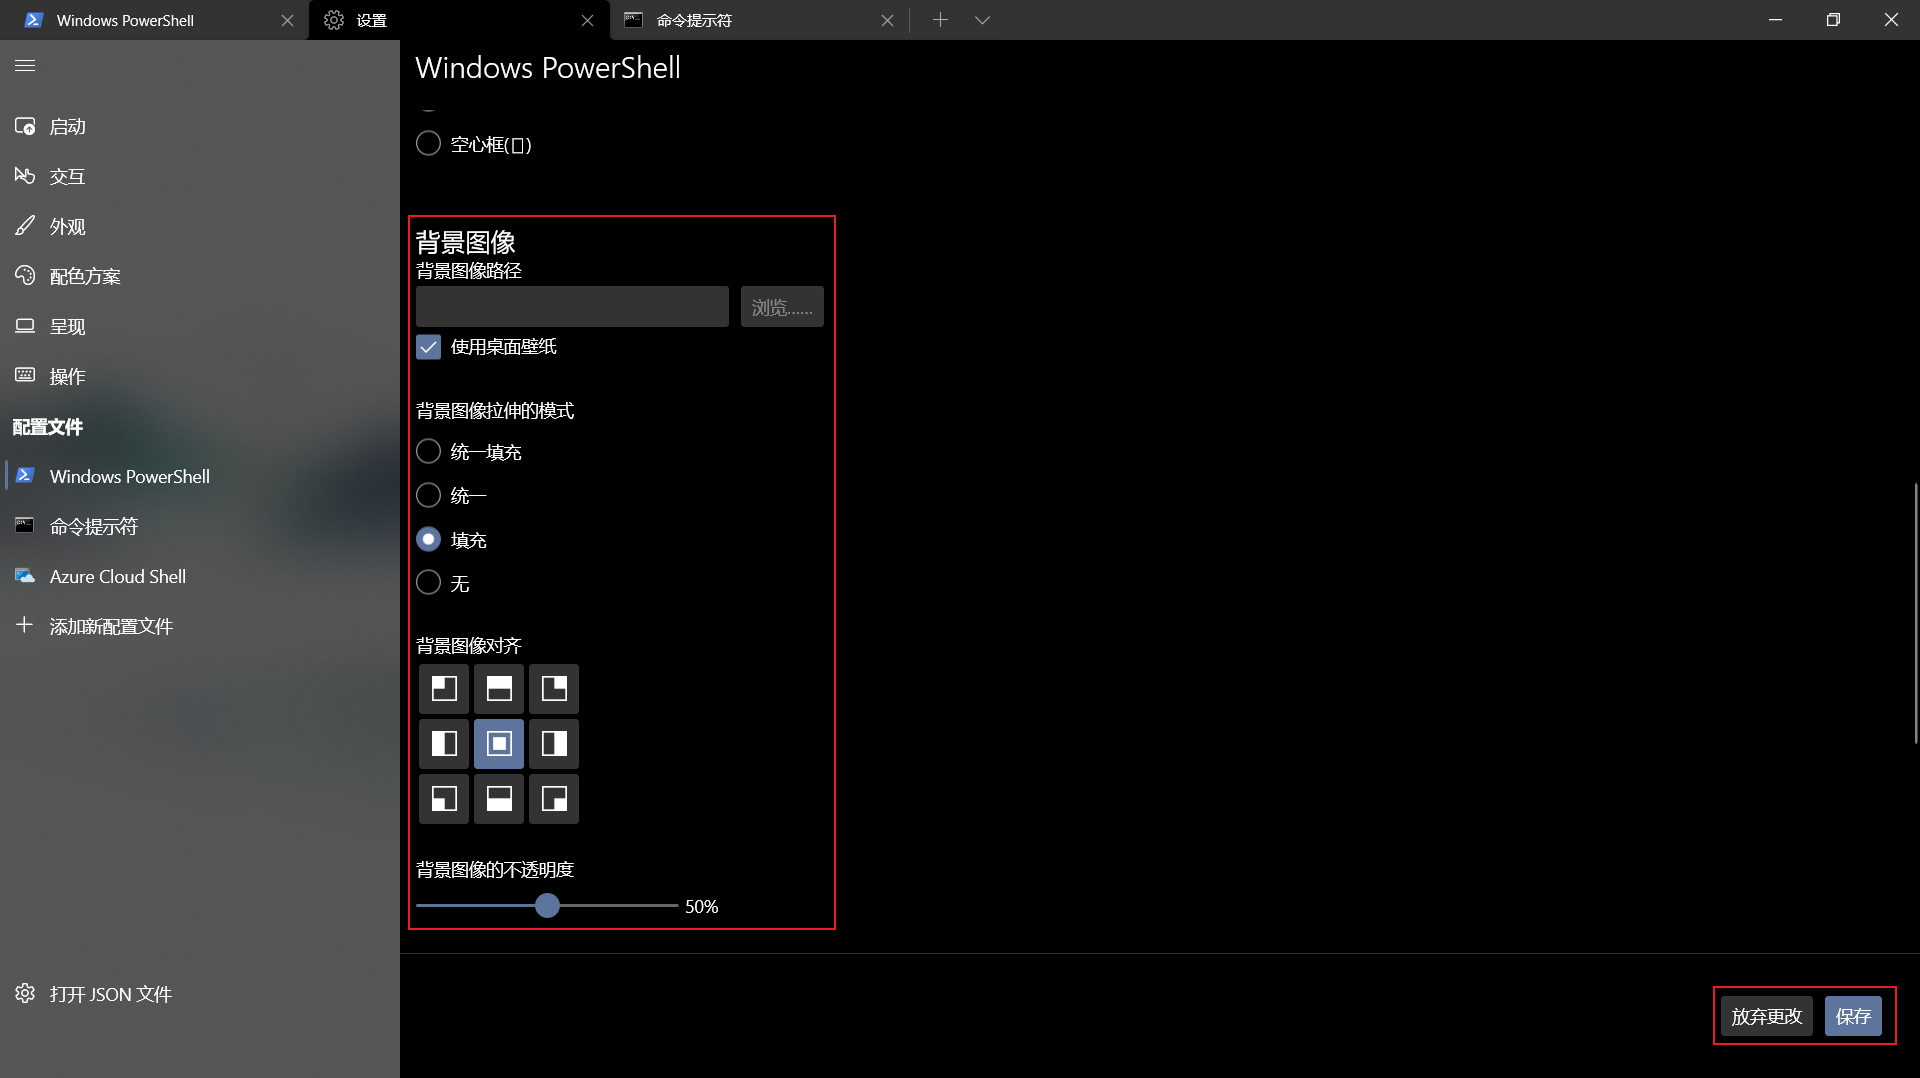Select the 呈现 (Rendering) settings page

66,326
